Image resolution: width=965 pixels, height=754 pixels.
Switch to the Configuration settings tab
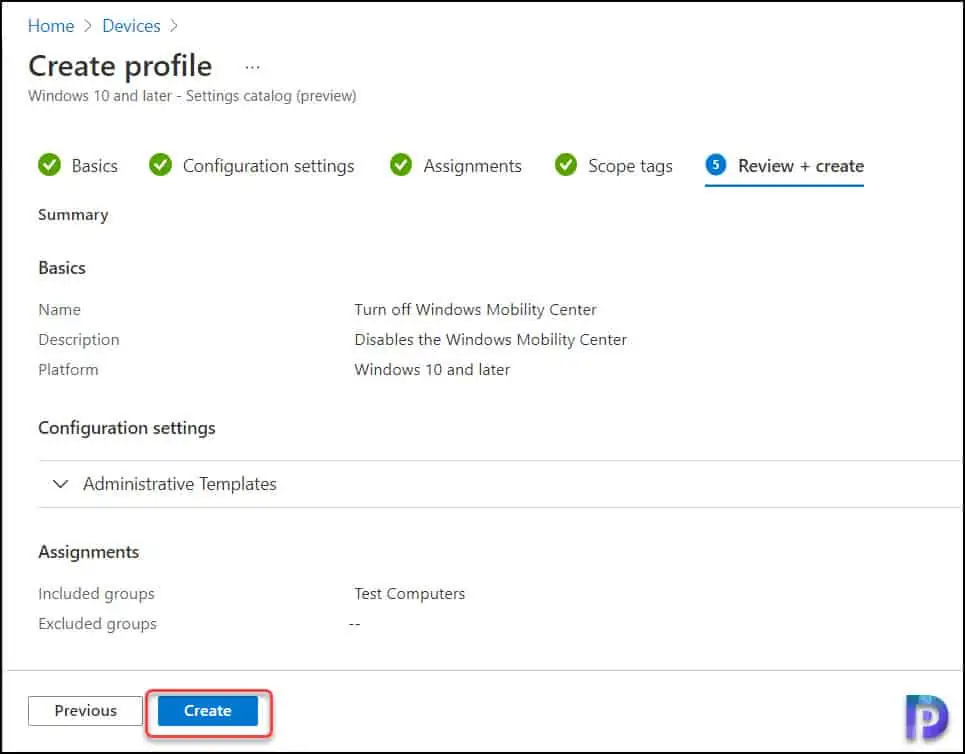pos(252,166)
